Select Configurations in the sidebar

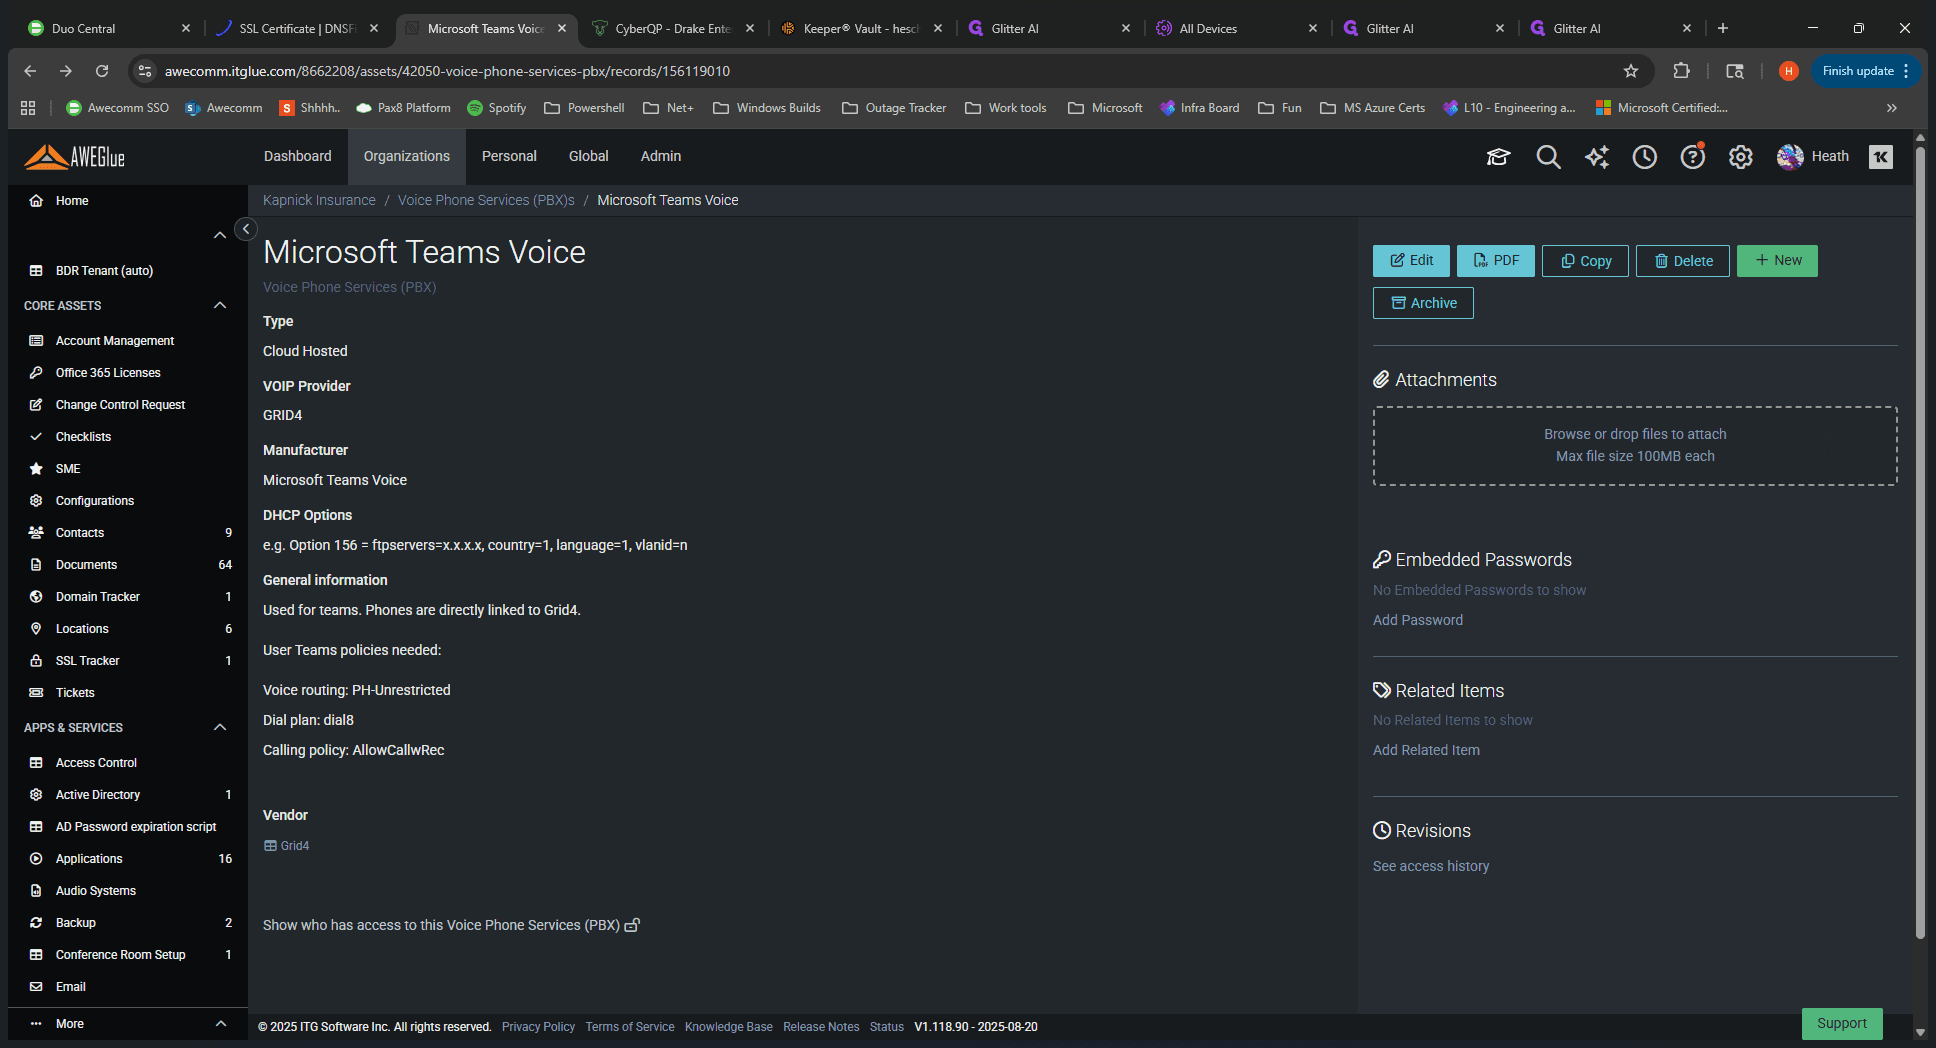tap(94, 501)
